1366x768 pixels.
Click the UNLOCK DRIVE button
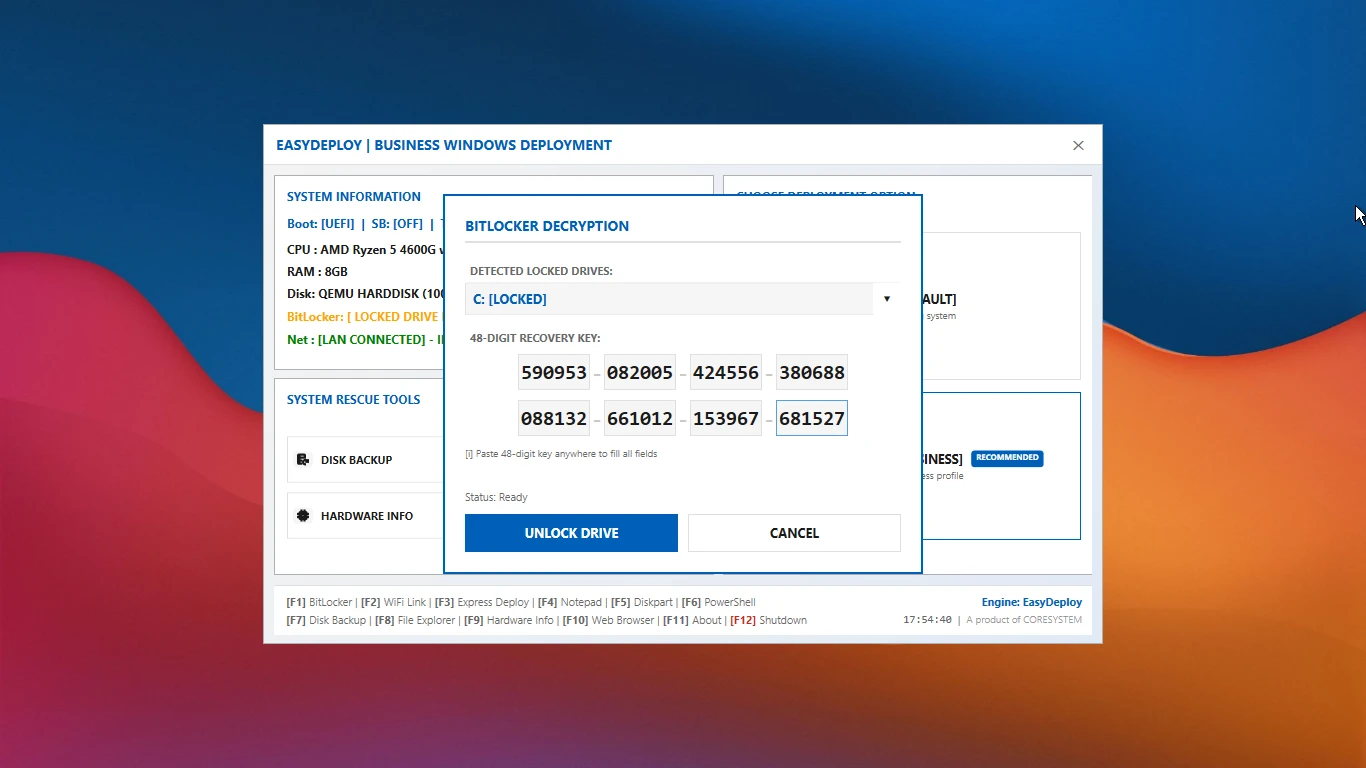[571, 533]
